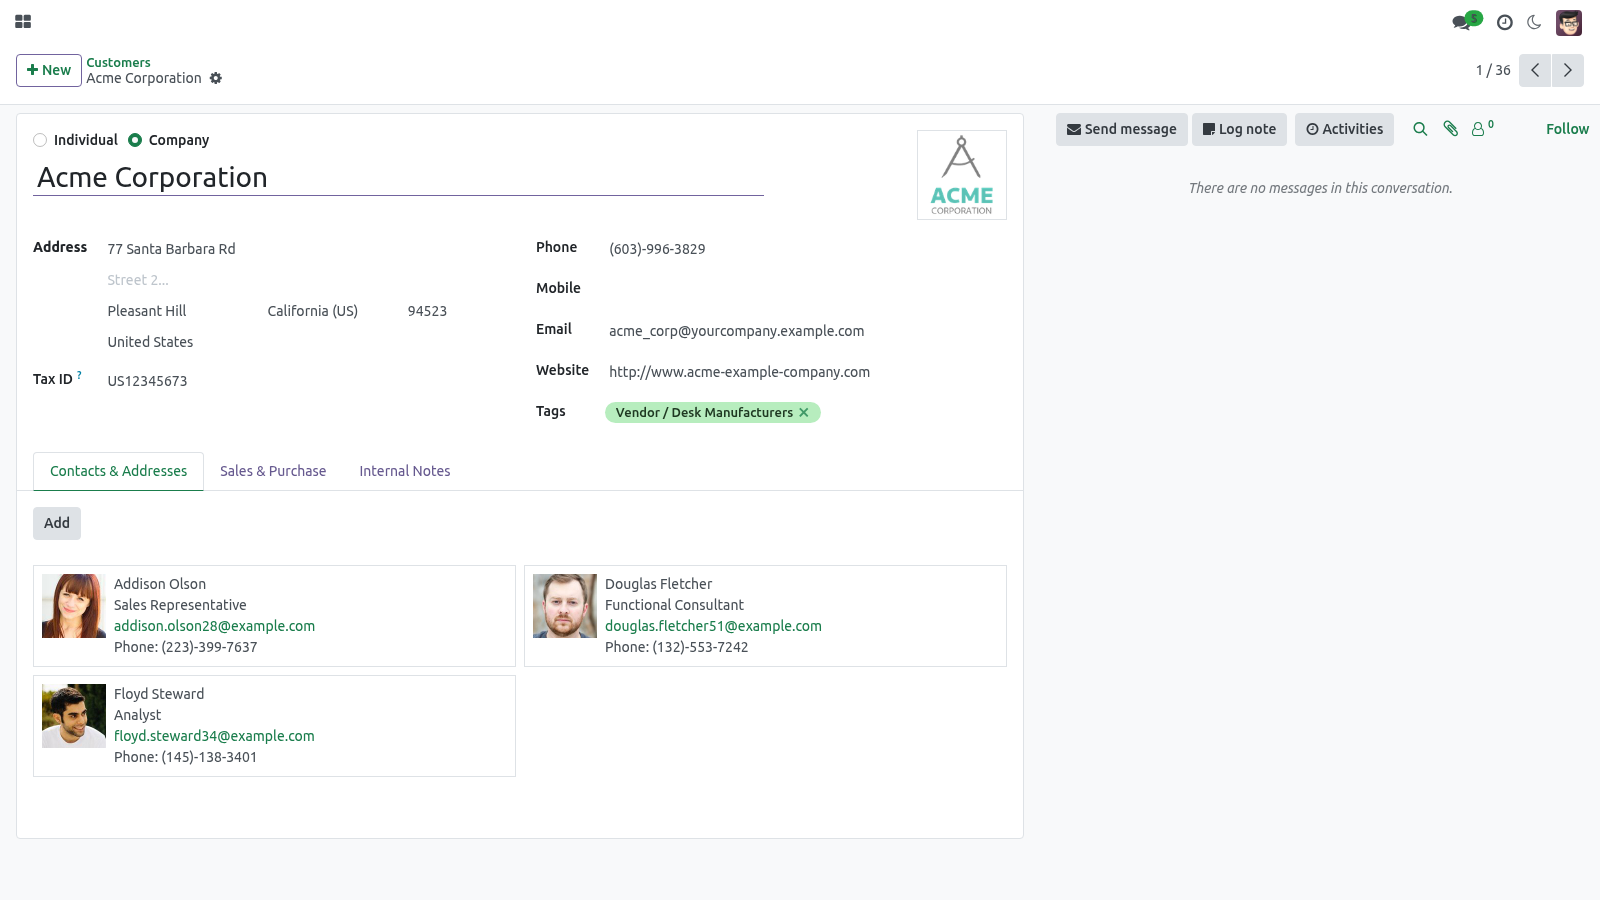This screenshot has height=900, width=1600.
Task: Switch to Internal Notes tab
Action: click(405, 471)
